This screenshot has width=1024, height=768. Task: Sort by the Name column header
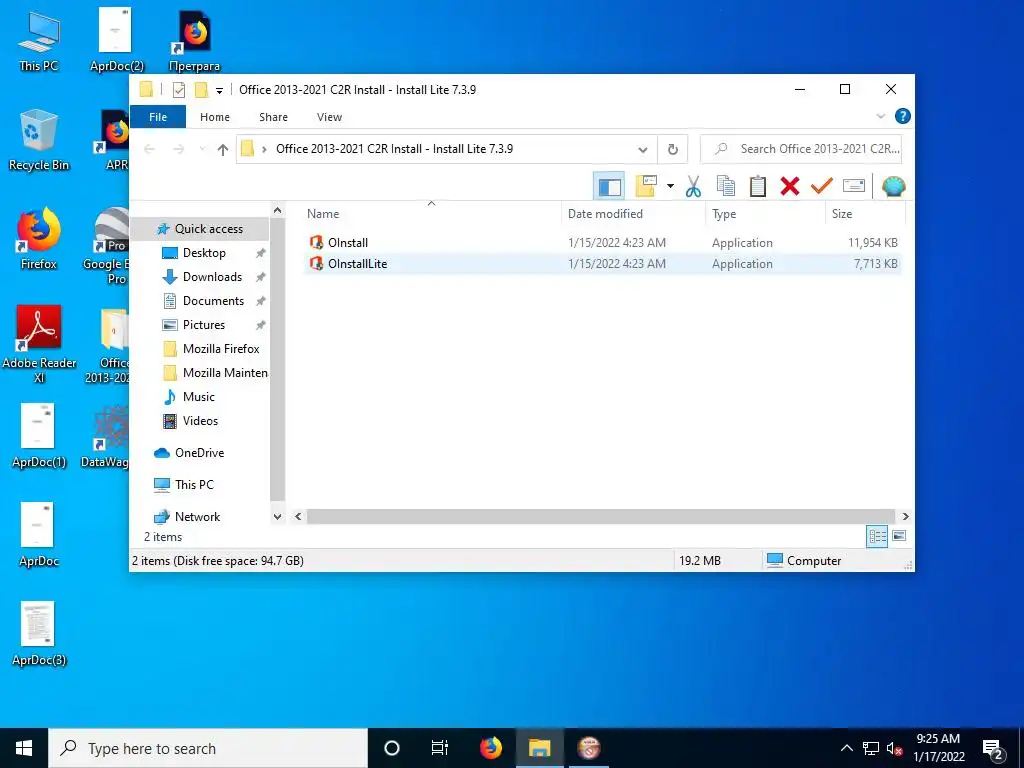pyautogui.click(x=323, y=214)
